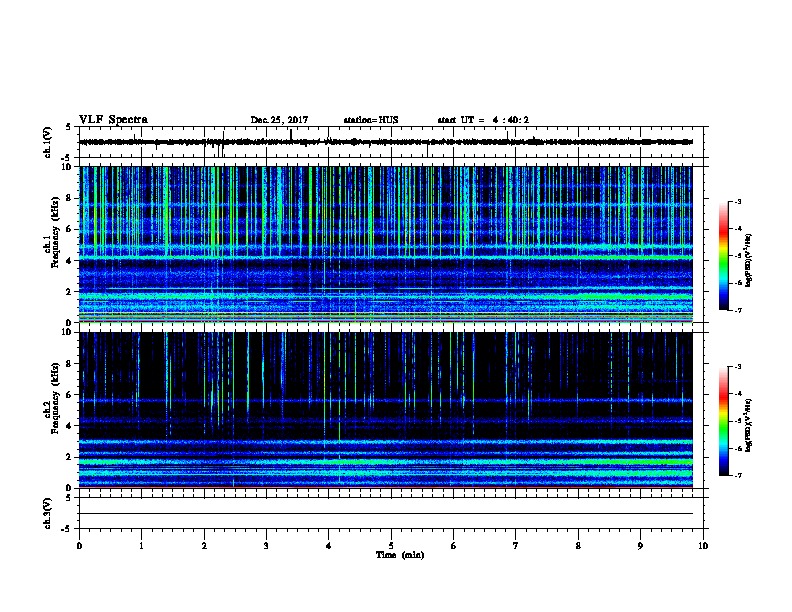Click time axis tick label "10"
The image size is (792, 612).
click(x=703, y=546)
